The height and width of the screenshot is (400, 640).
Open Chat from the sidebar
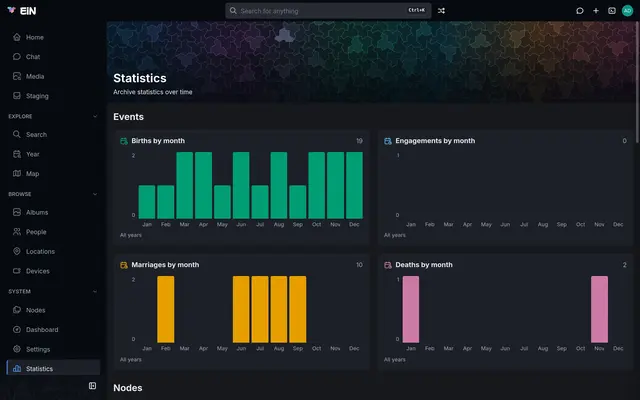[53, 57]
